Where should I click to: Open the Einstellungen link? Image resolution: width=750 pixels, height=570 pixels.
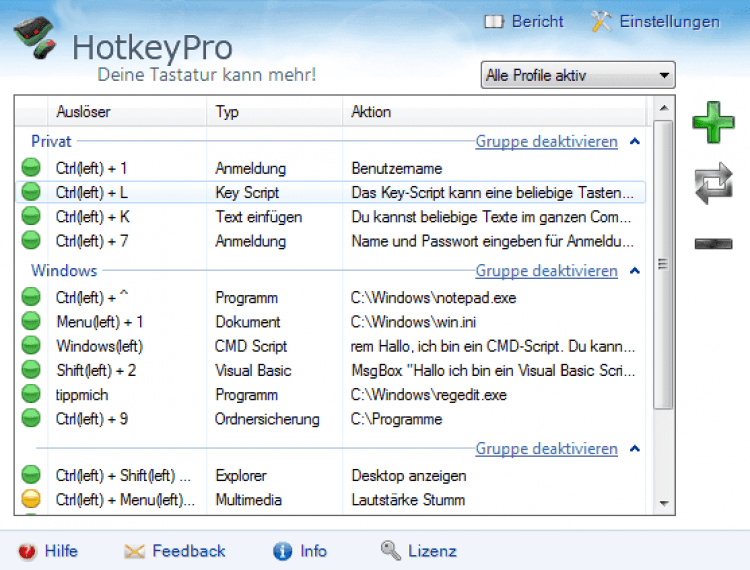click(670, 22)
